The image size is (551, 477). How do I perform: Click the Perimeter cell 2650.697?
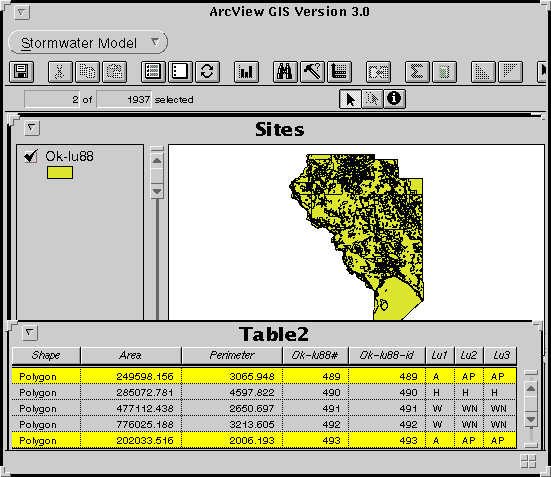pos(232,408)
